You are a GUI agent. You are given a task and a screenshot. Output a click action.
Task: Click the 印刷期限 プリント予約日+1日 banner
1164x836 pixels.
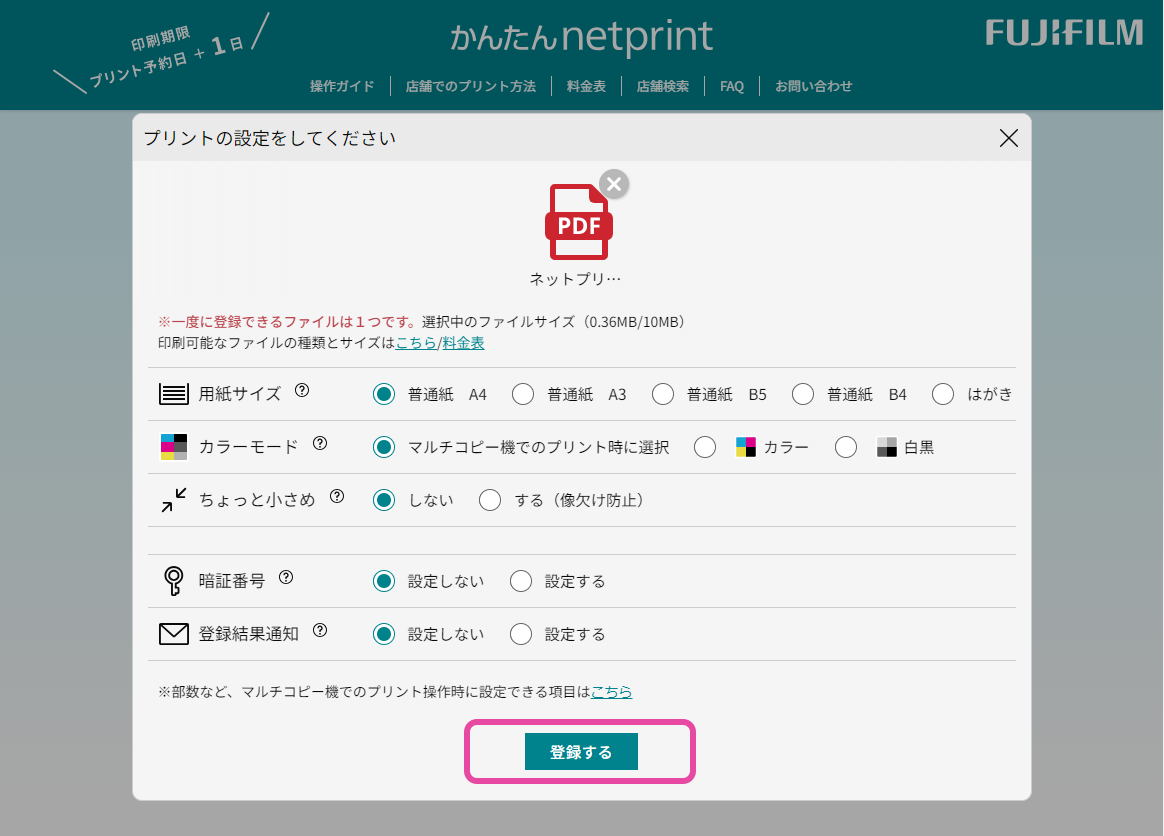(x=162, y=53)
